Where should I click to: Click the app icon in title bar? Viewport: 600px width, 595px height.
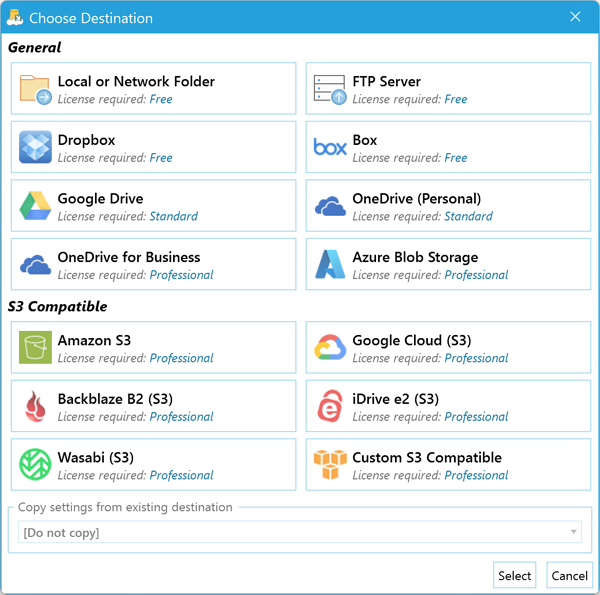tap(15, 17)
